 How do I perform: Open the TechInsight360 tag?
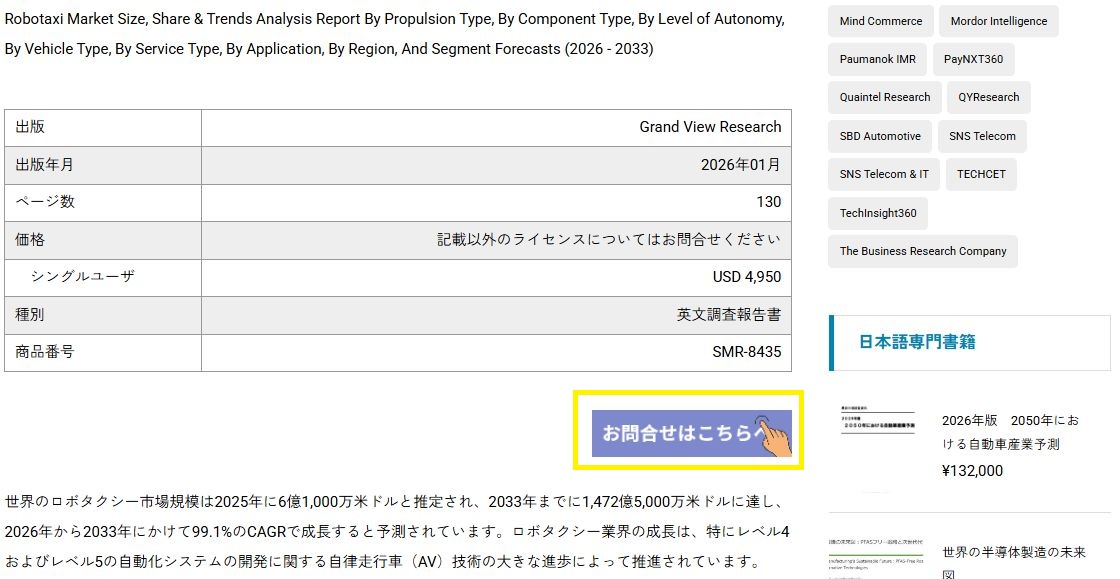877,213
